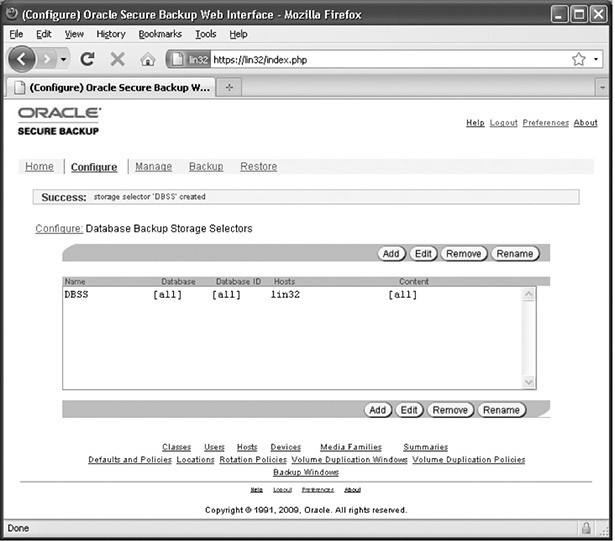615x541 pixels.
Task: Click the Oracle Secure Backup logo
Action: (59, 122)
